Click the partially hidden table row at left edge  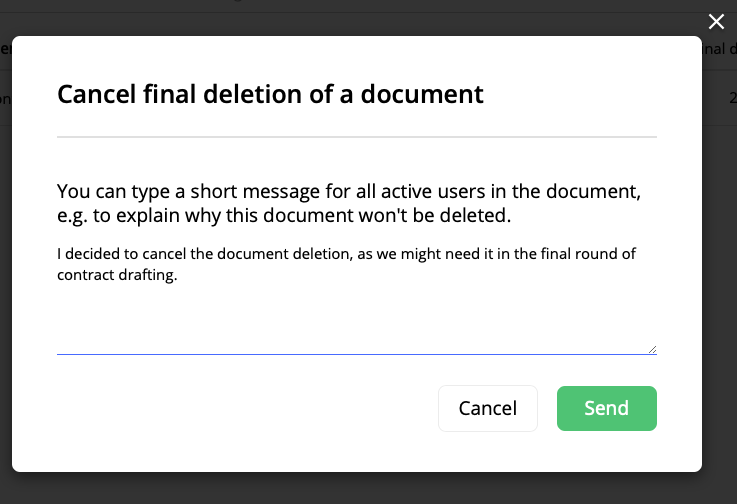6,99
